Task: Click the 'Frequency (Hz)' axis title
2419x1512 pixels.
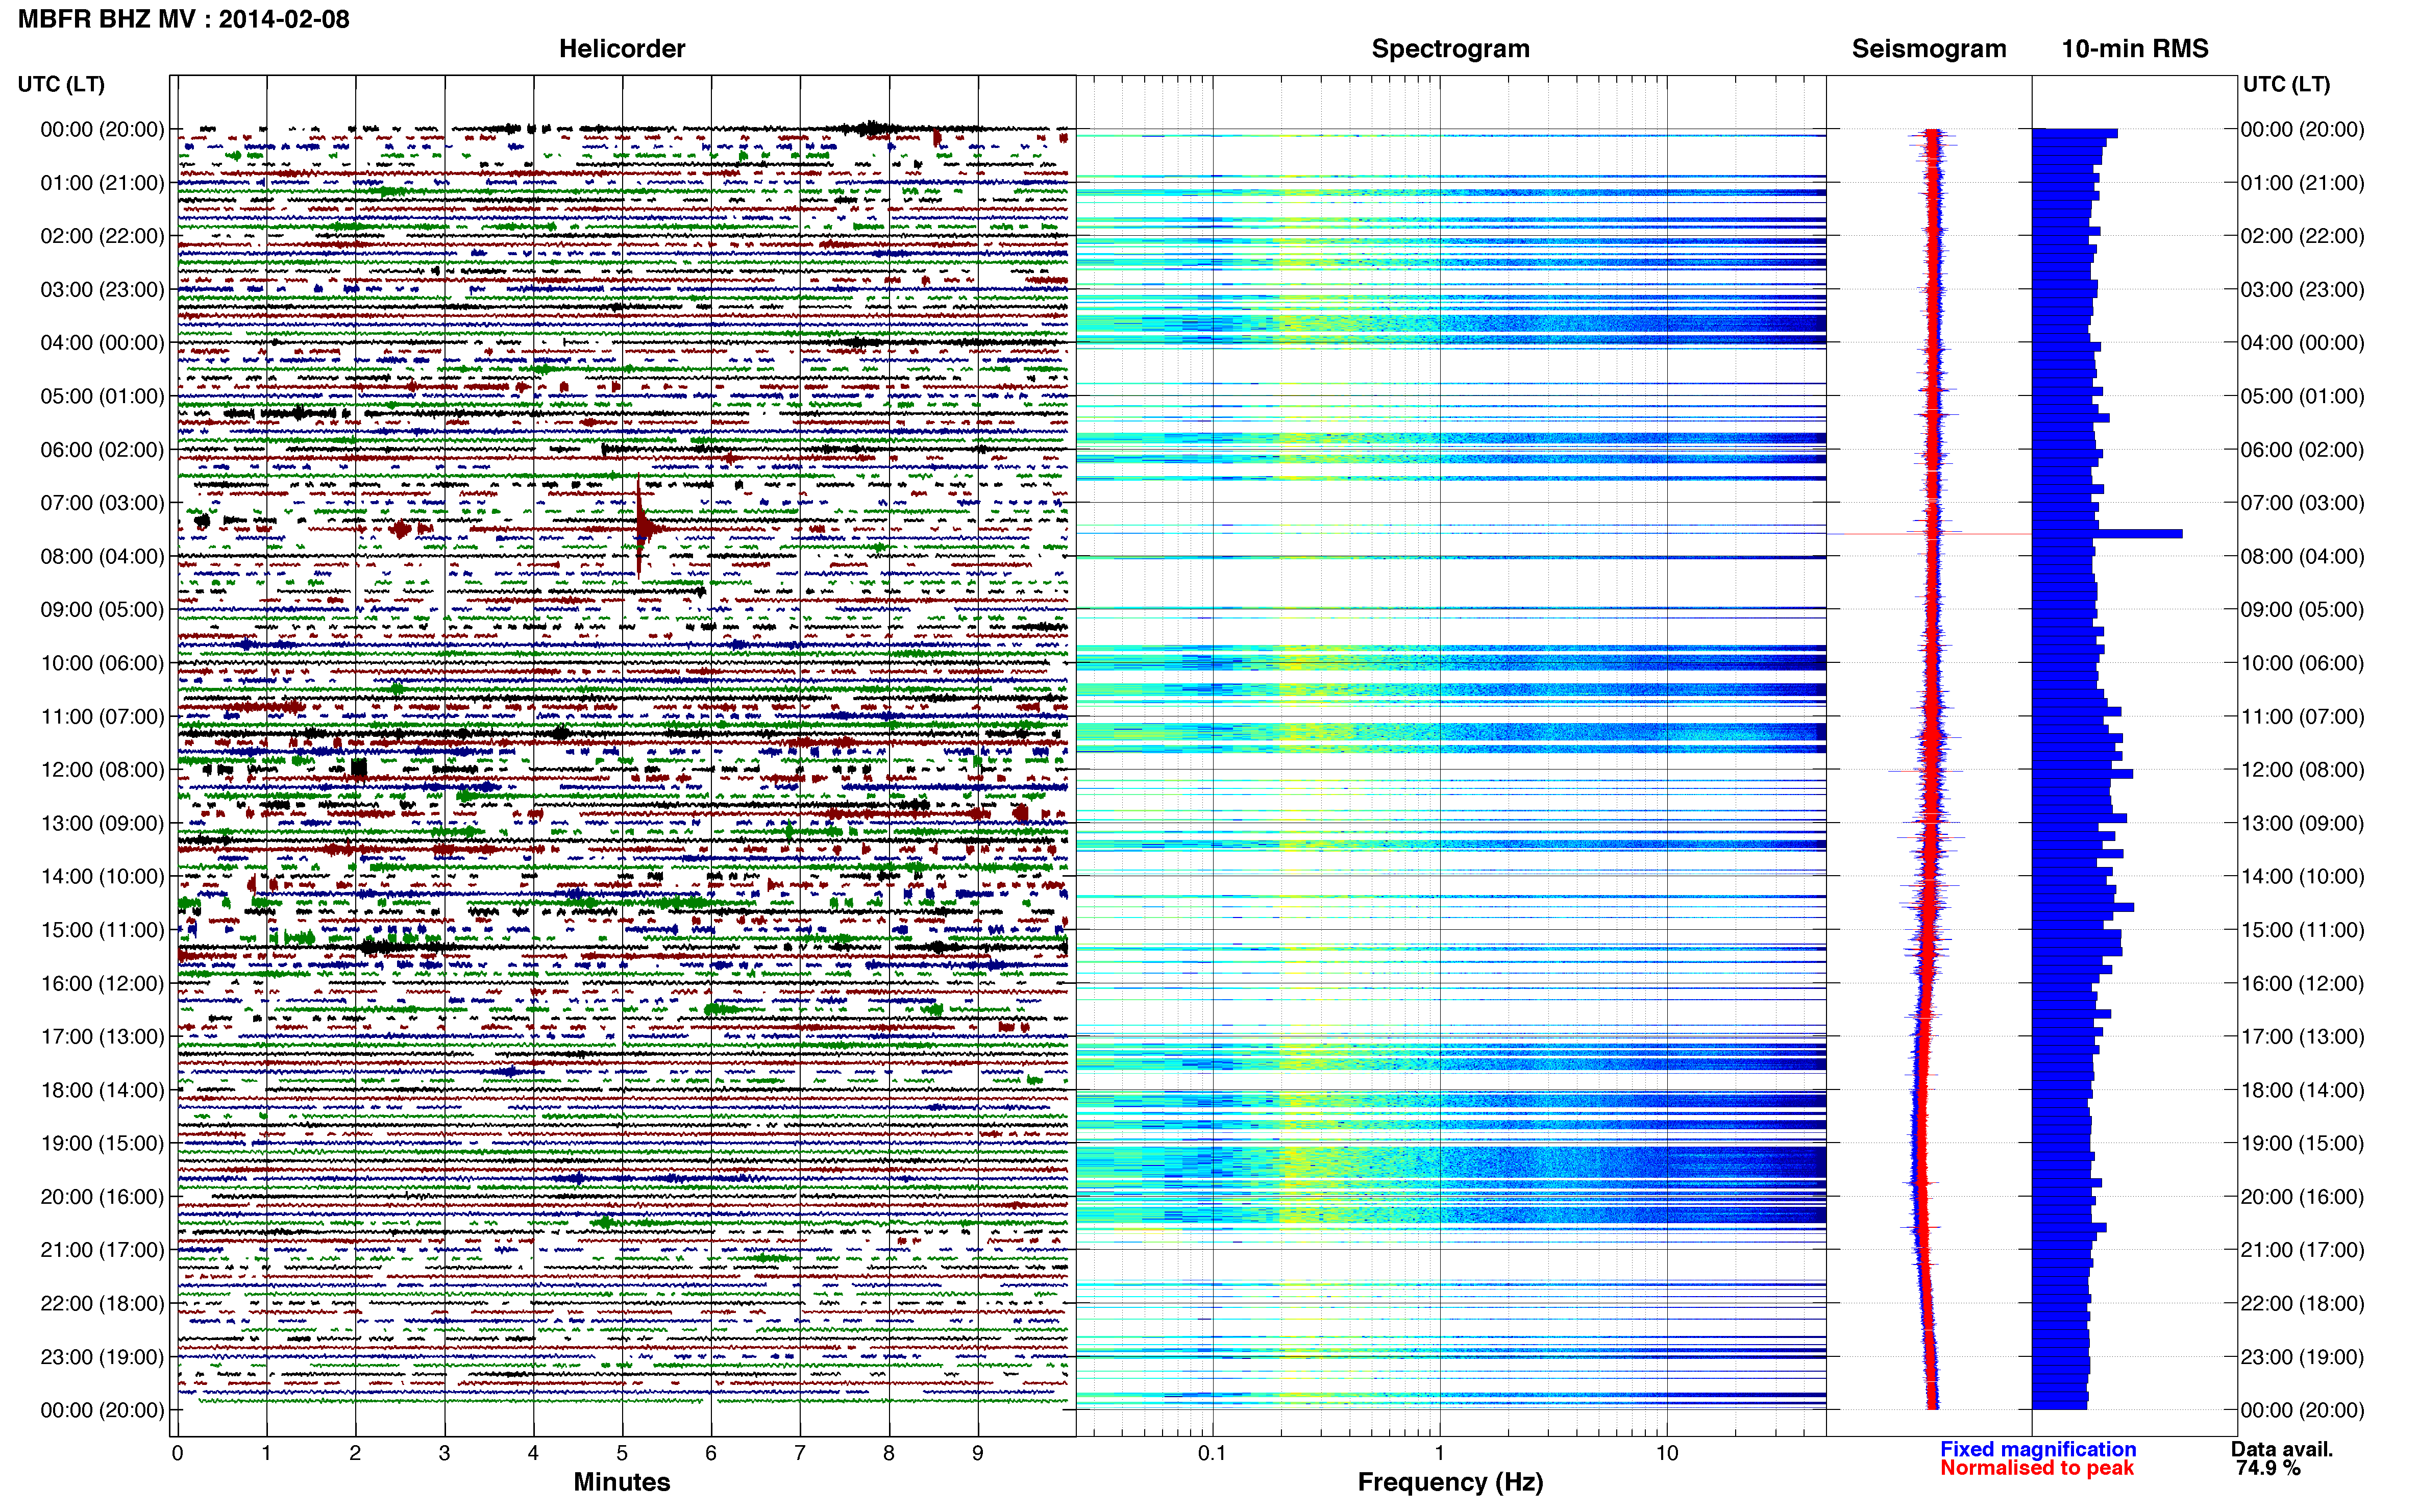Action: click(1450, 1482)
